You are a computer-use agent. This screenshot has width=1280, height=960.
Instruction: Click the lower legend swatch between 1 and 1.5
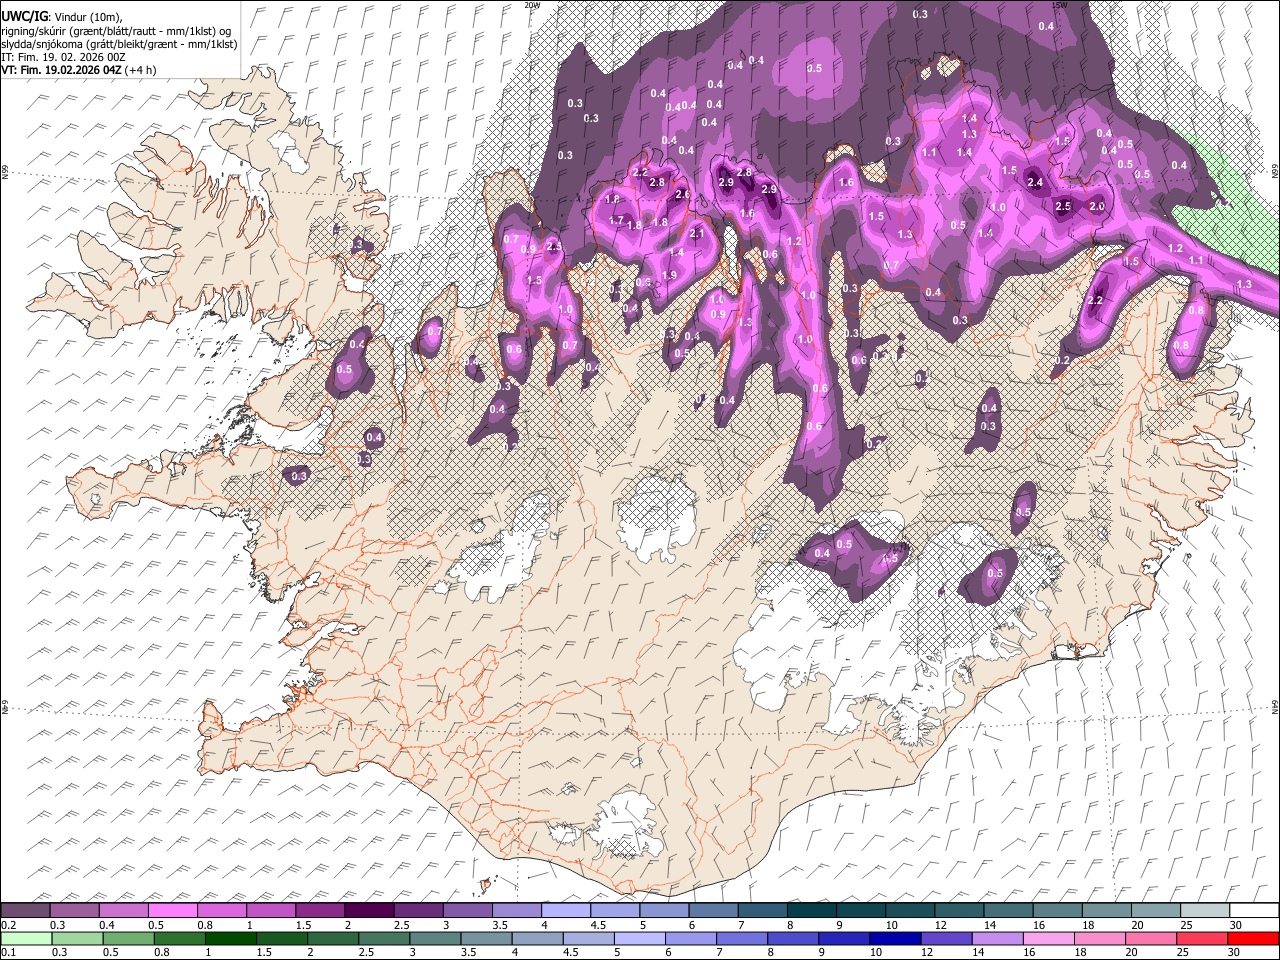(231, 938)
